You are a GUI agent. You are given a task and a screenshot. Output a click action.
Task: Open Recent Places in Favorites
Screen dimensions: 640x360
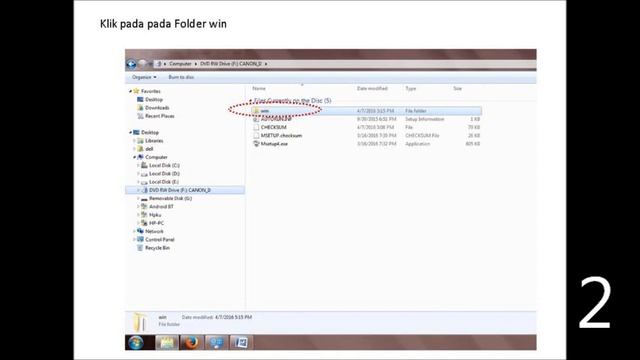pos(159,116)
